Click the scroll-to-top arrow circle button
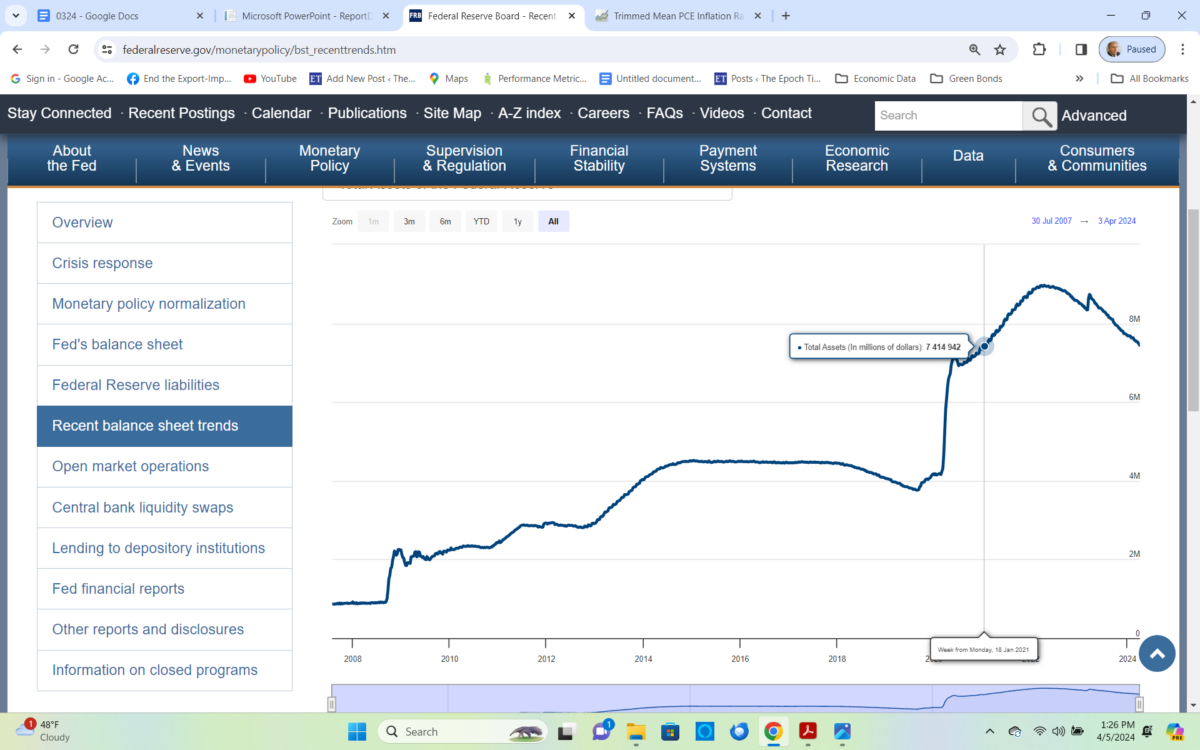1200x750 pixels. click(1158, 654)
